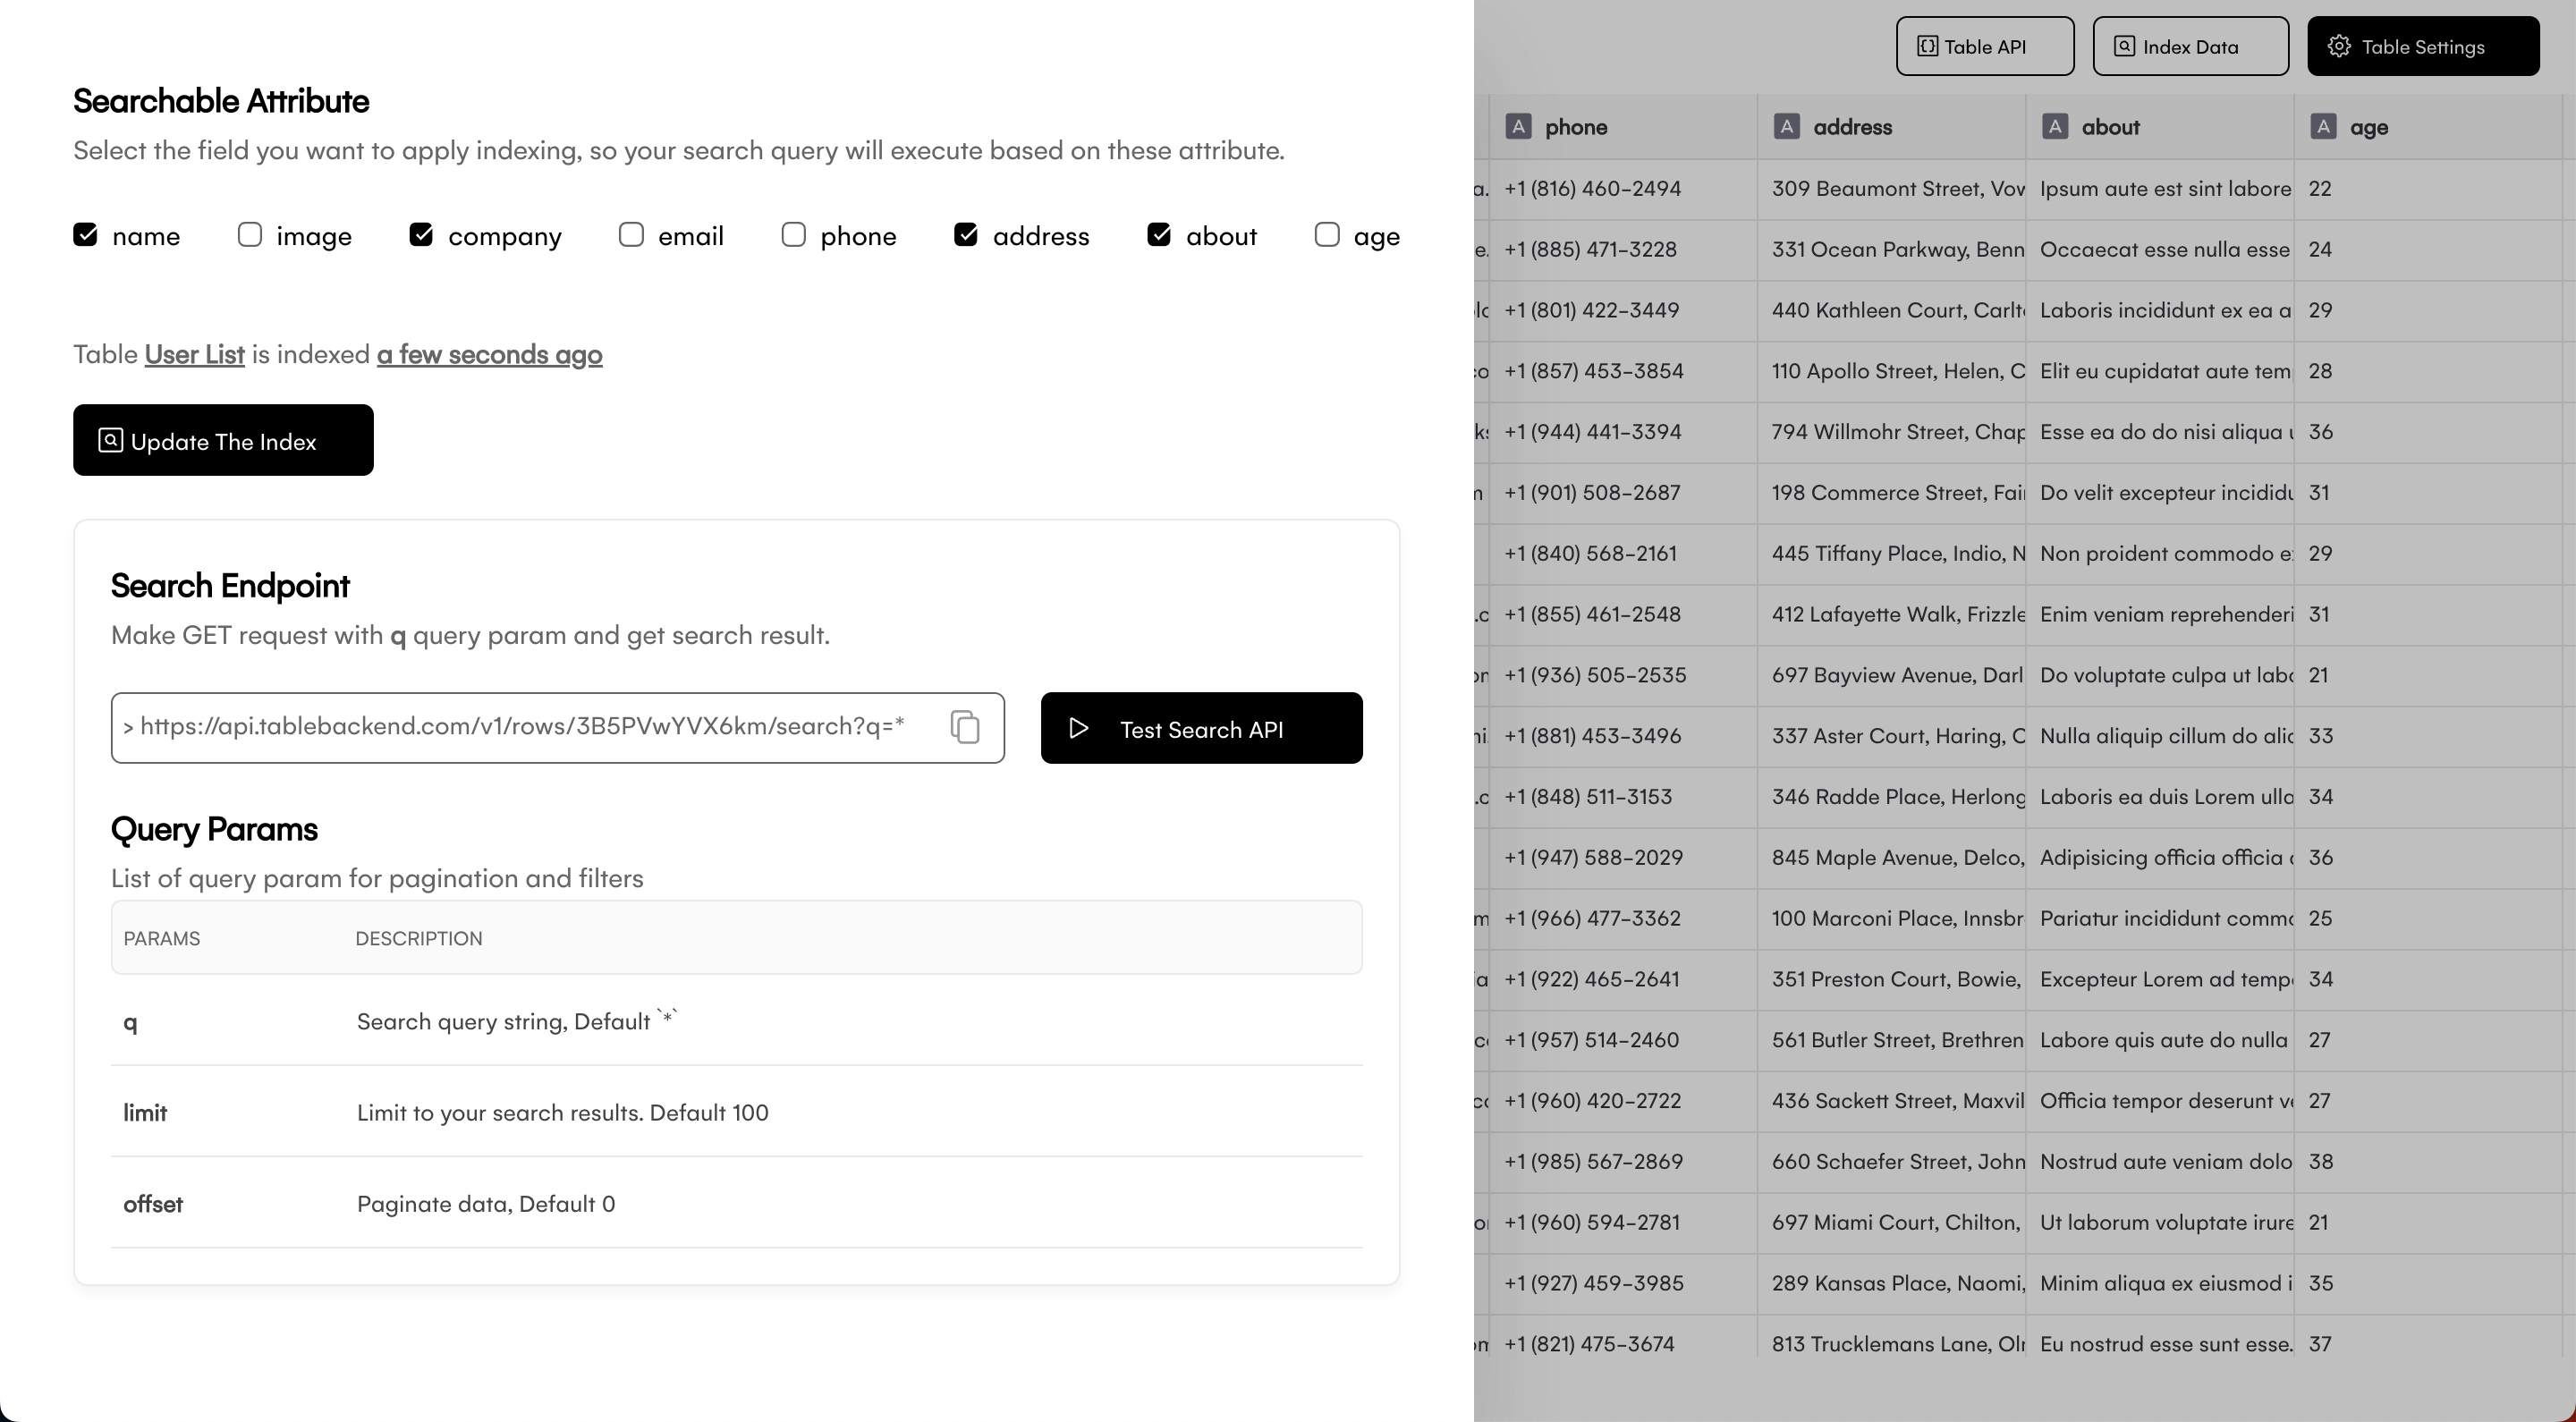The image size is (2576, 1422).
Task: Select the address column header
Action: pyautogui.click(x=1891, y=127)
